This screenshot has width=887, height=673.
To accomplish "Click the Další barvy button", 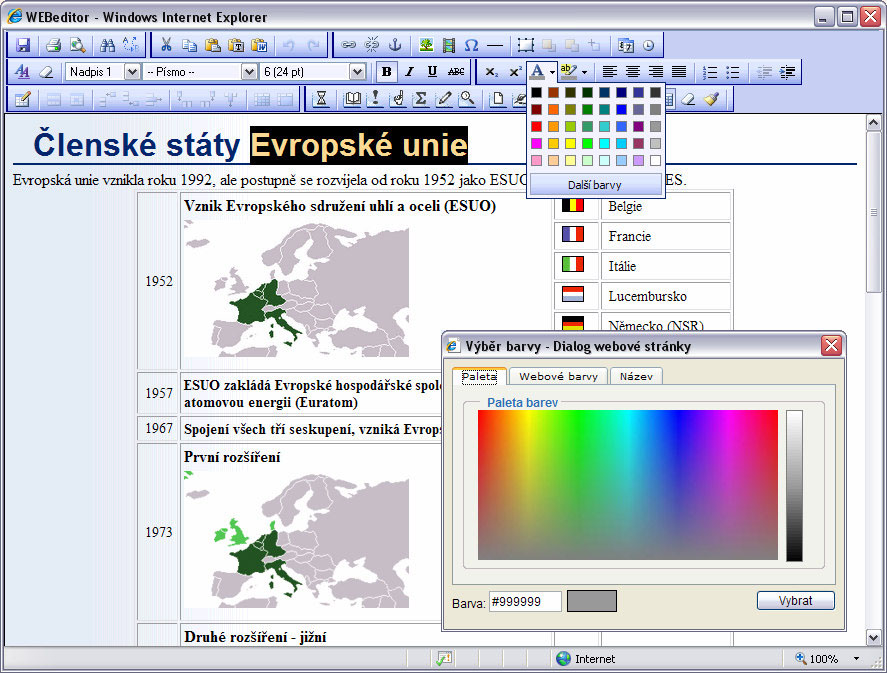I will click(595, 185).
